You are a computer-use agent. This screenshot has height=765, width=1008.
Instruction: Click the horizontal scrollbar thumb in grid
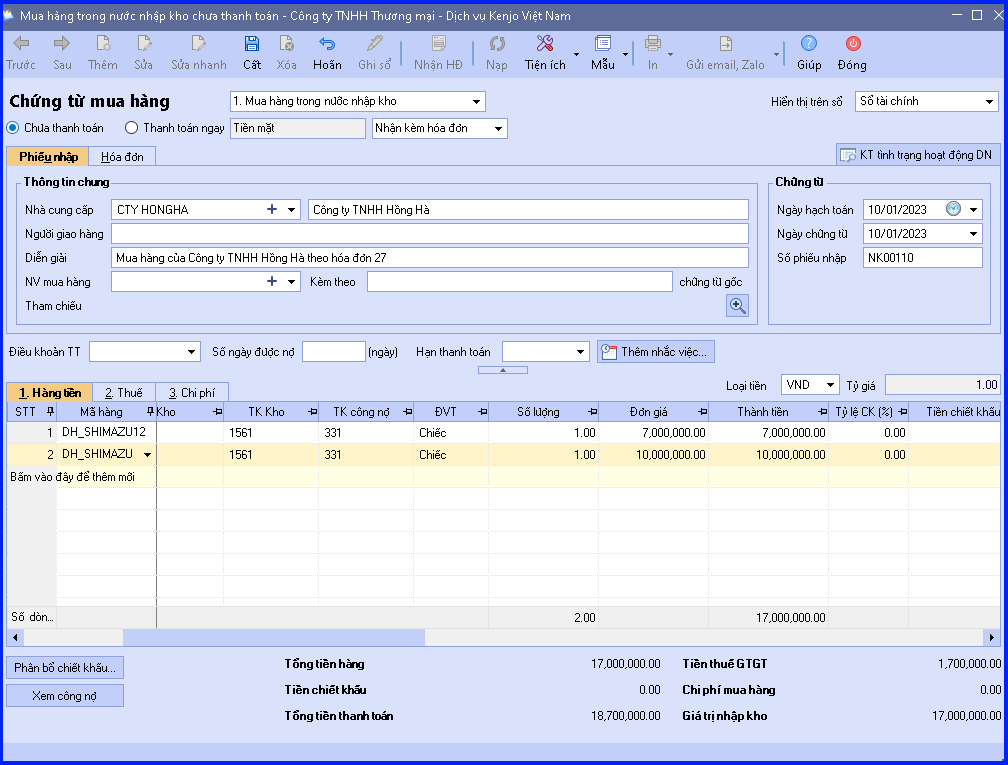pos(274,638)
